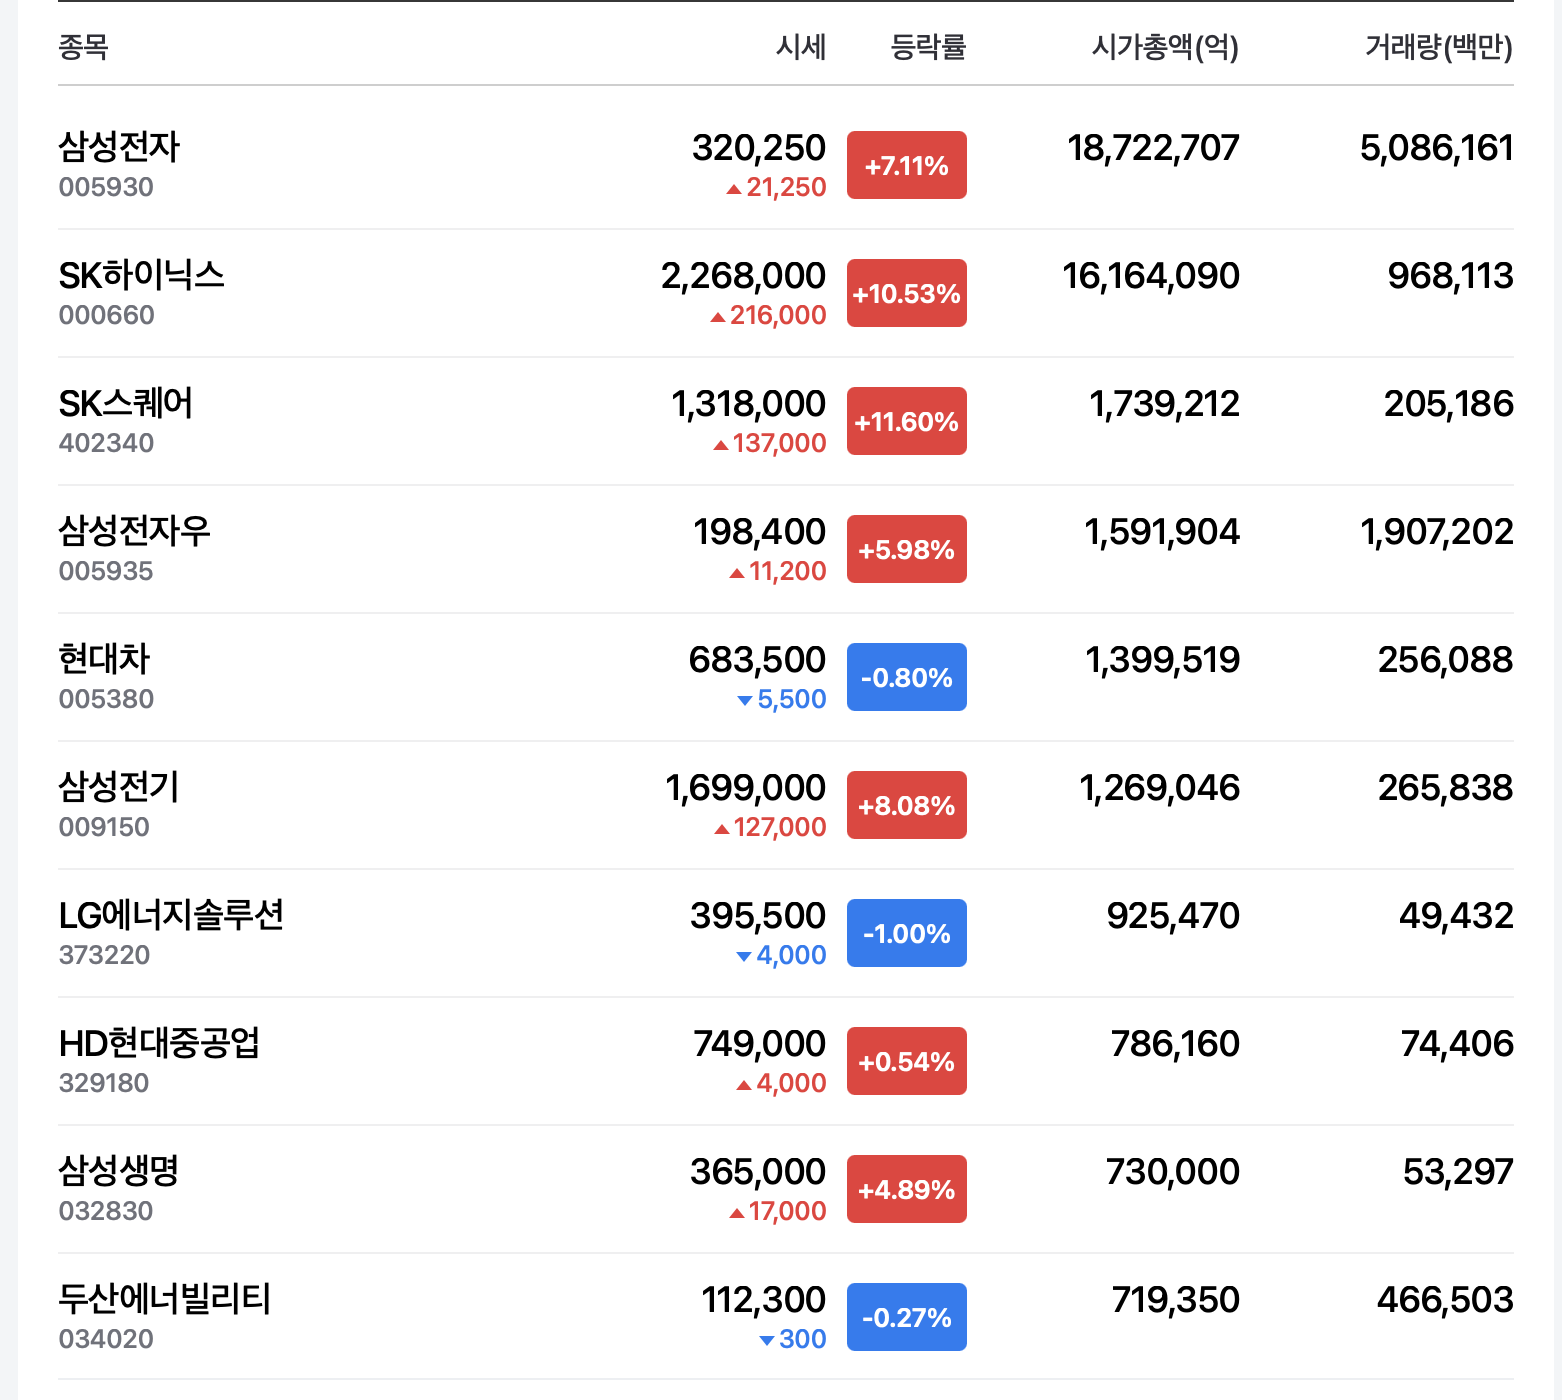Viewport: 1562px width, 1400px height.
Task: Click the -0.80% change badge
Action: point(907,677)
